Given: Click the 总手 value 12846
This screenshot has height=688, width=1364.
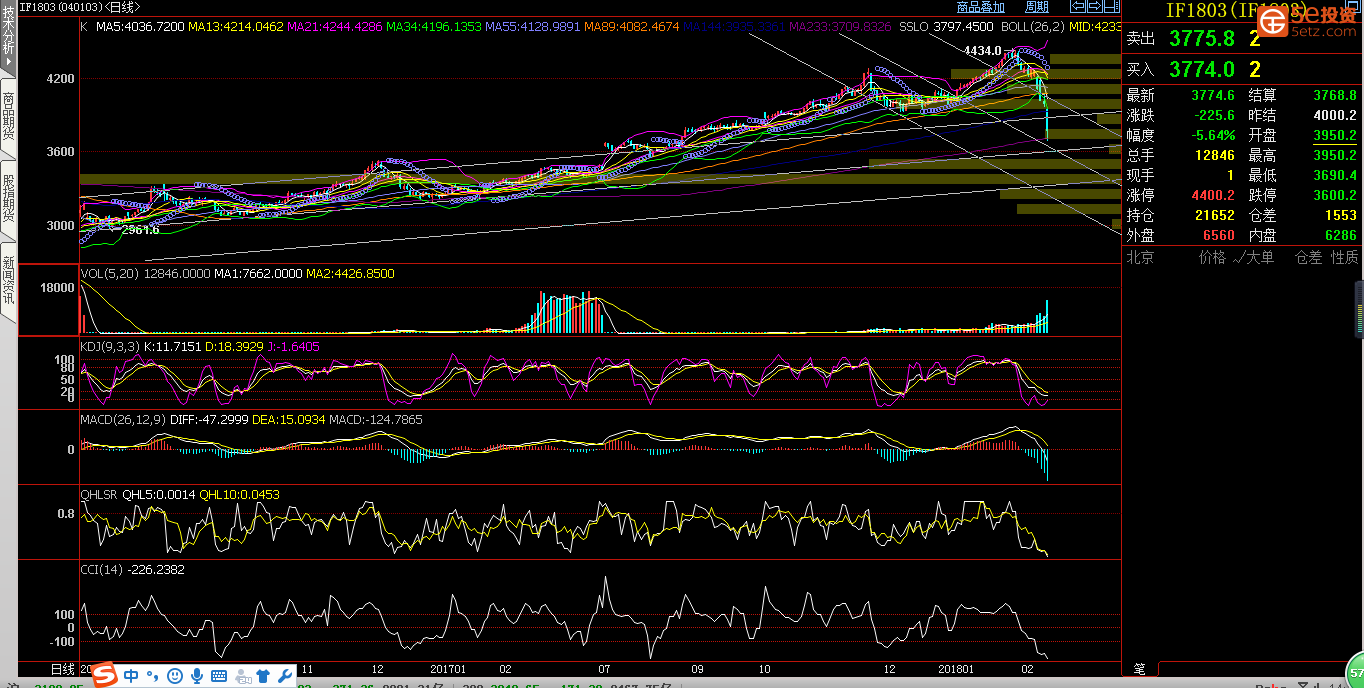Looking at the screenshot, I should pos(1215,155).
